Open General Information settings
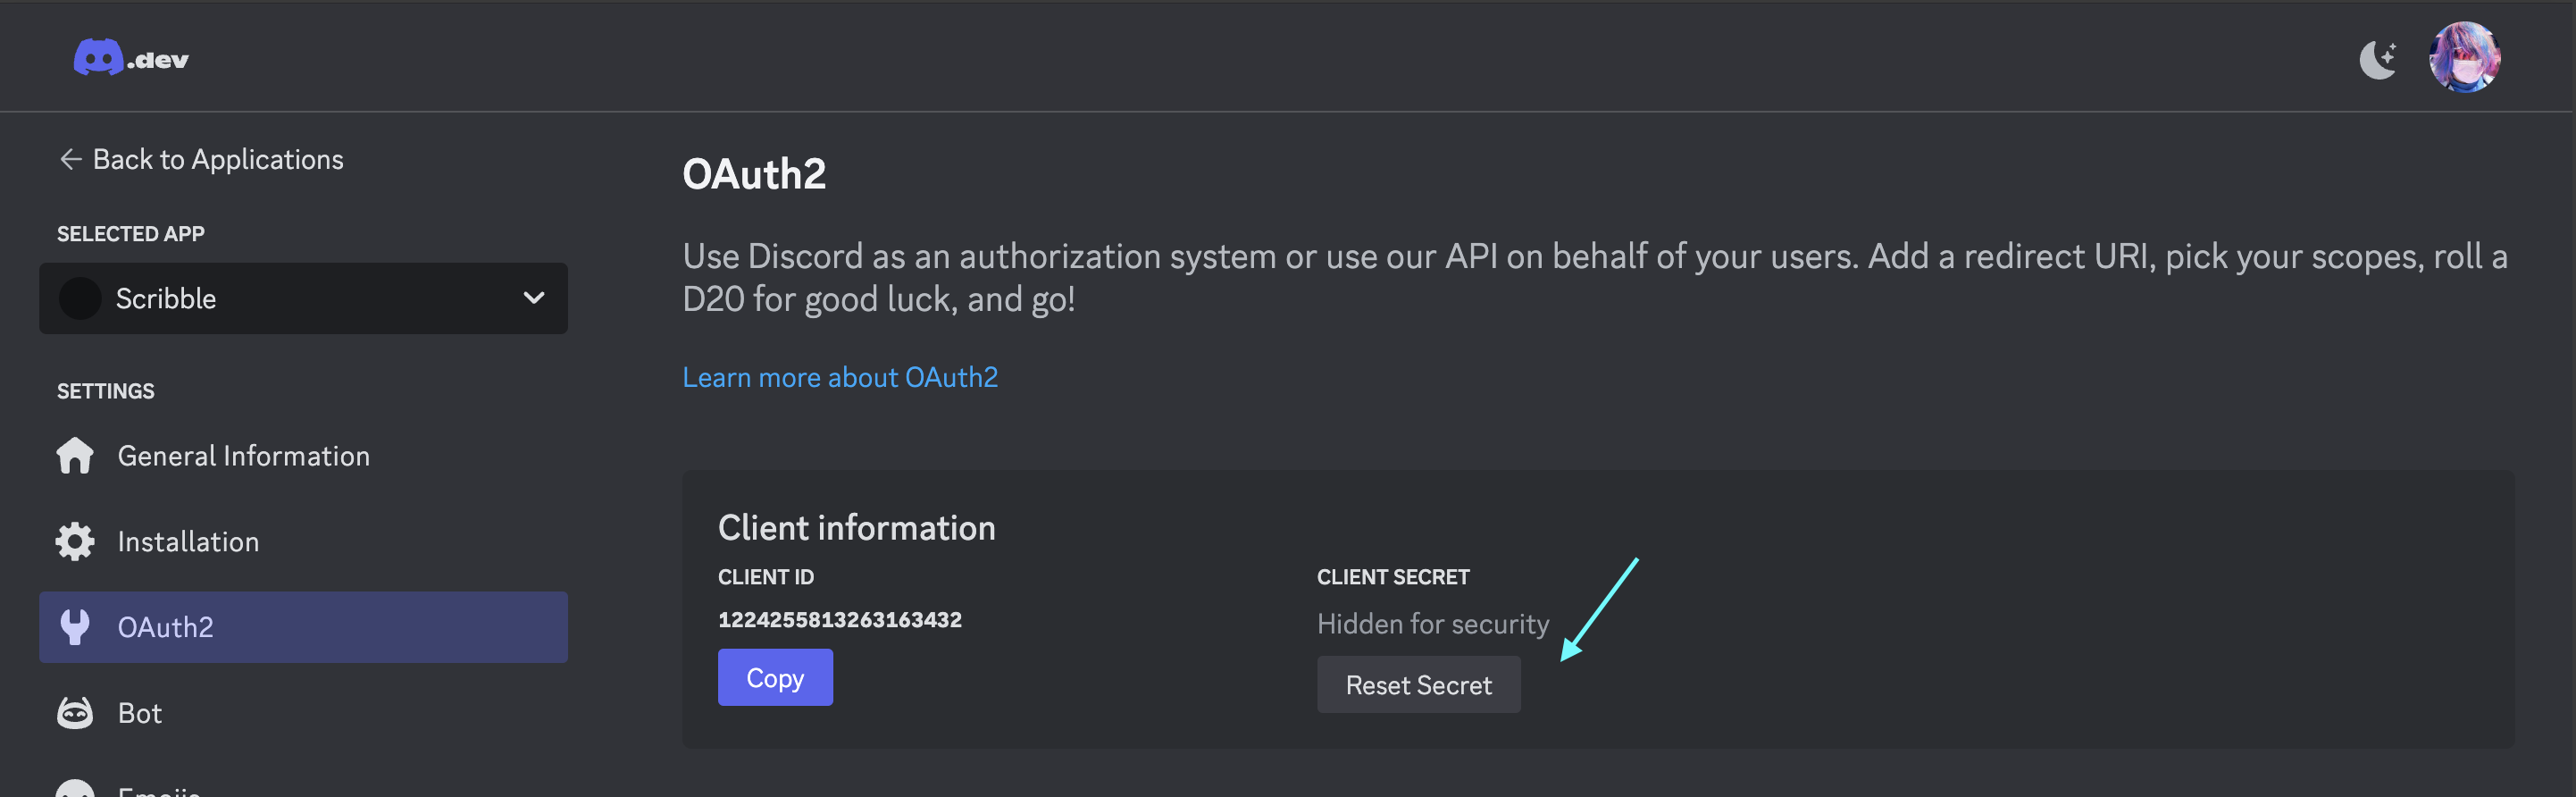Image resolution: width=2576 pixels, height=797 pixels. tap(303, 456)
